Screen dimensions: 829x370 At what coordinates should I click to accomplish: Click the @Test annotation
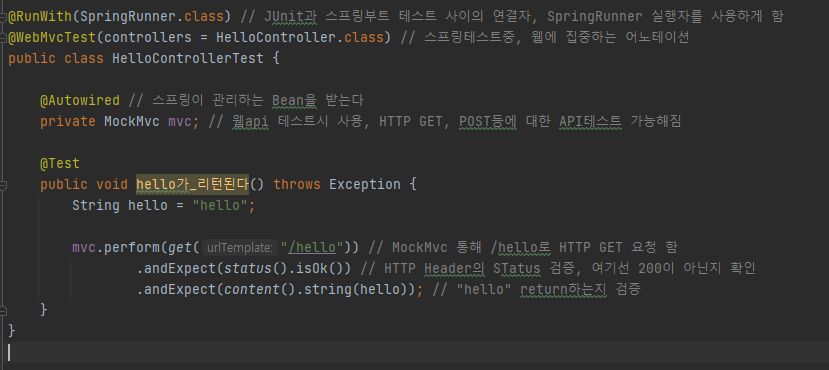(60, 163)
